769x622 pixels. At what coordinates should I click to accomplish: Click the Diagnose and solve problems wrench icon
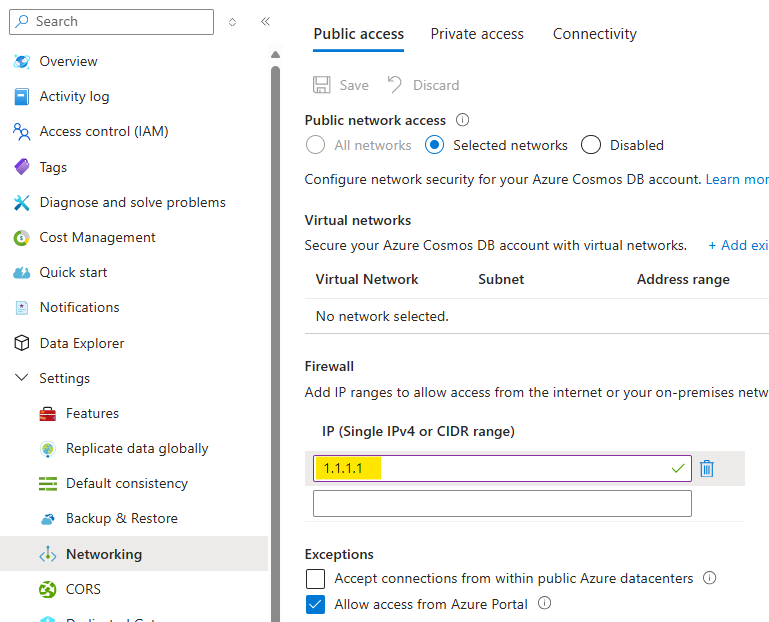click(22, 203)
